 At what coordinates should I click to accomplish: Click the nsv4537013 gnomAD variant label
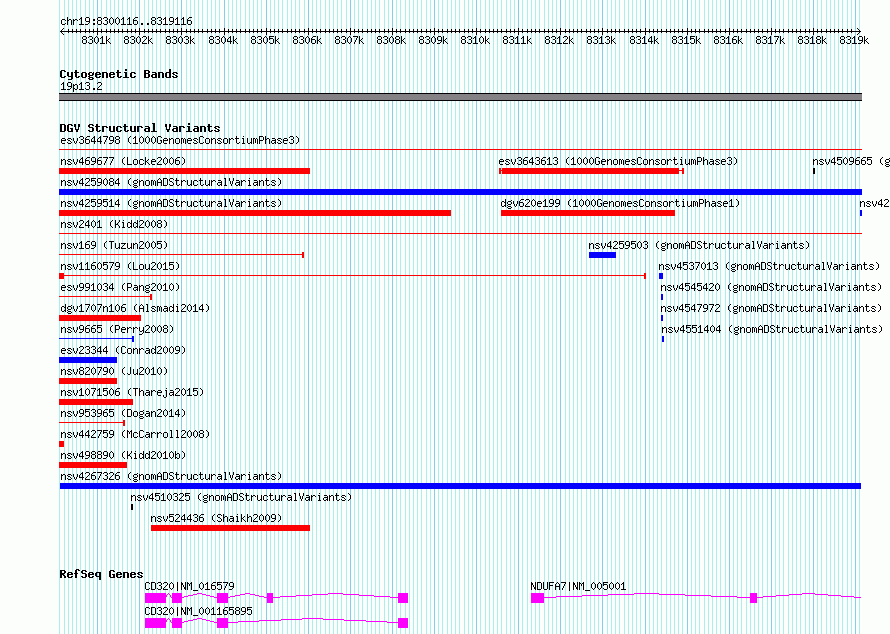click(769, 266)
